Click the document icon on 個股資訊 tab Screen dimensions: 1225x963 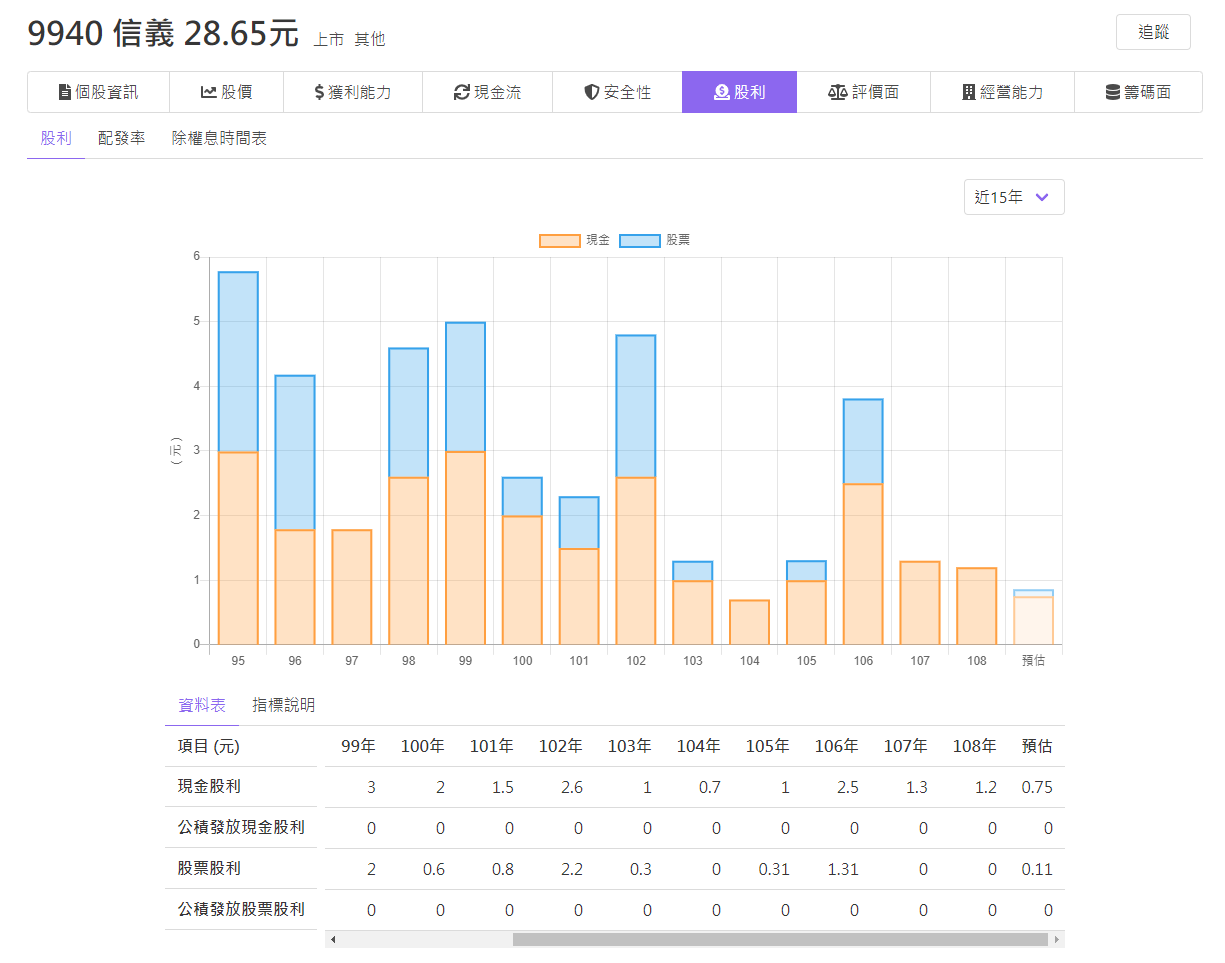coord(65,92)
